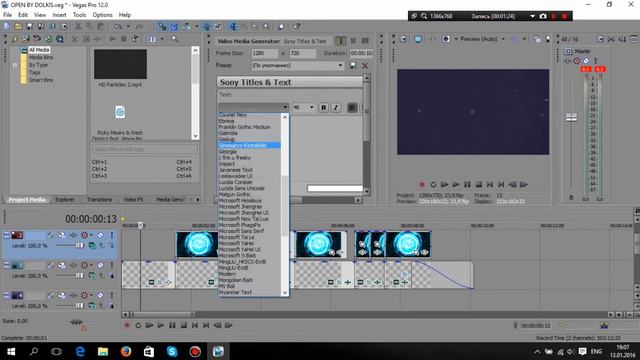Open the font size dropdown
Screen dimensions: 640x360
coord(312,107)
